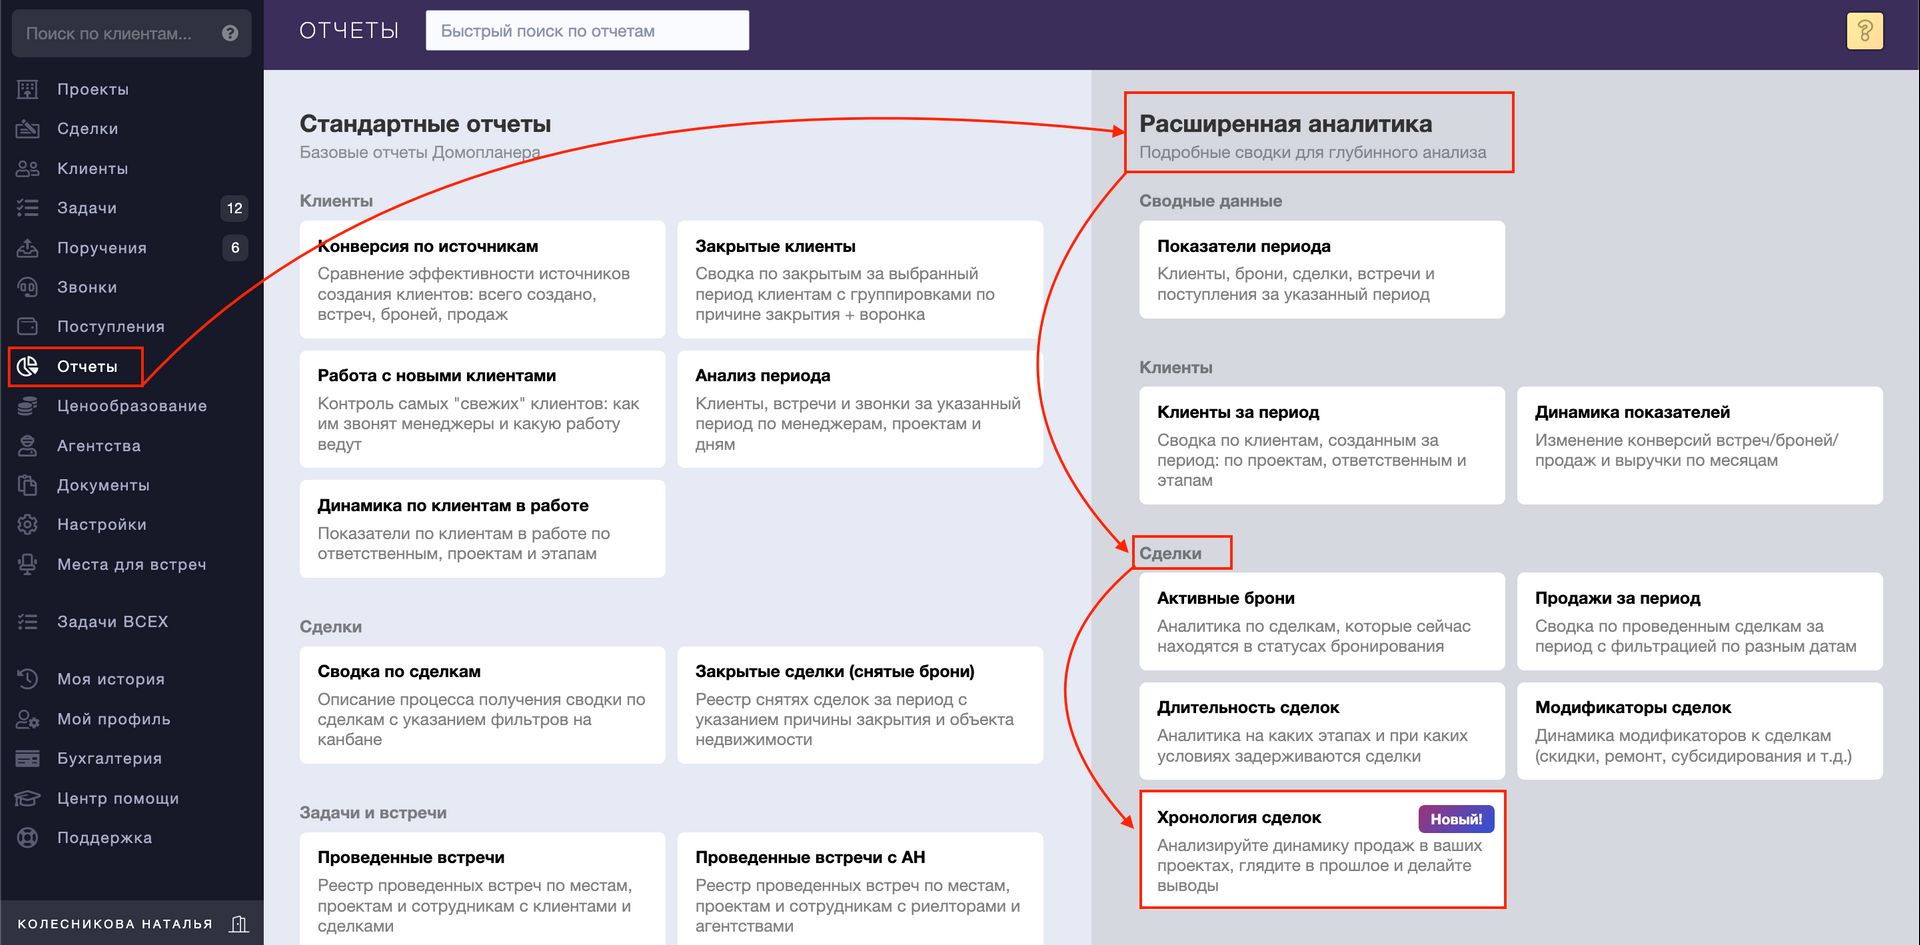Click the Задачи и встречи section label
Viewport: 1920px width, 945px height.
coord(373,813)
